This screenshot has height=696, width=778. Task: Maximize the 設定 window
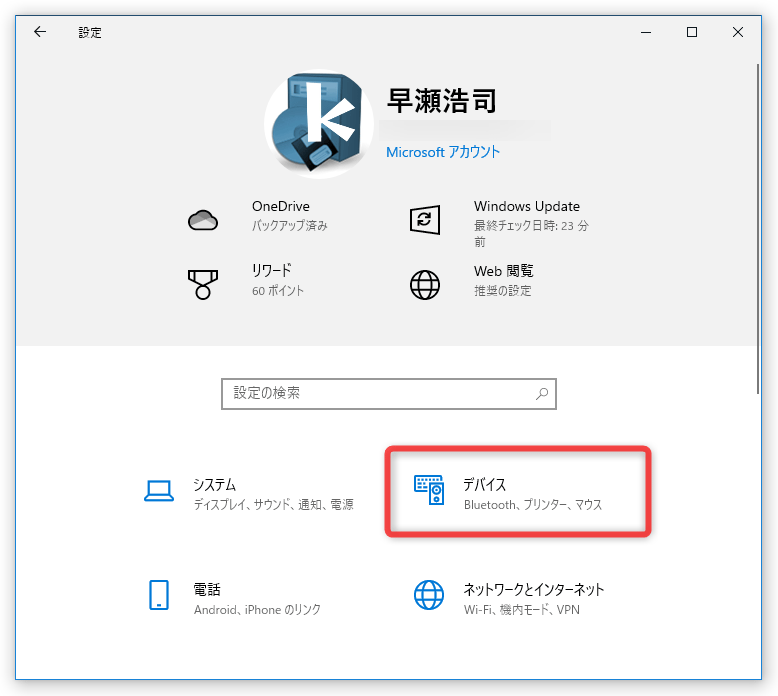692,32
